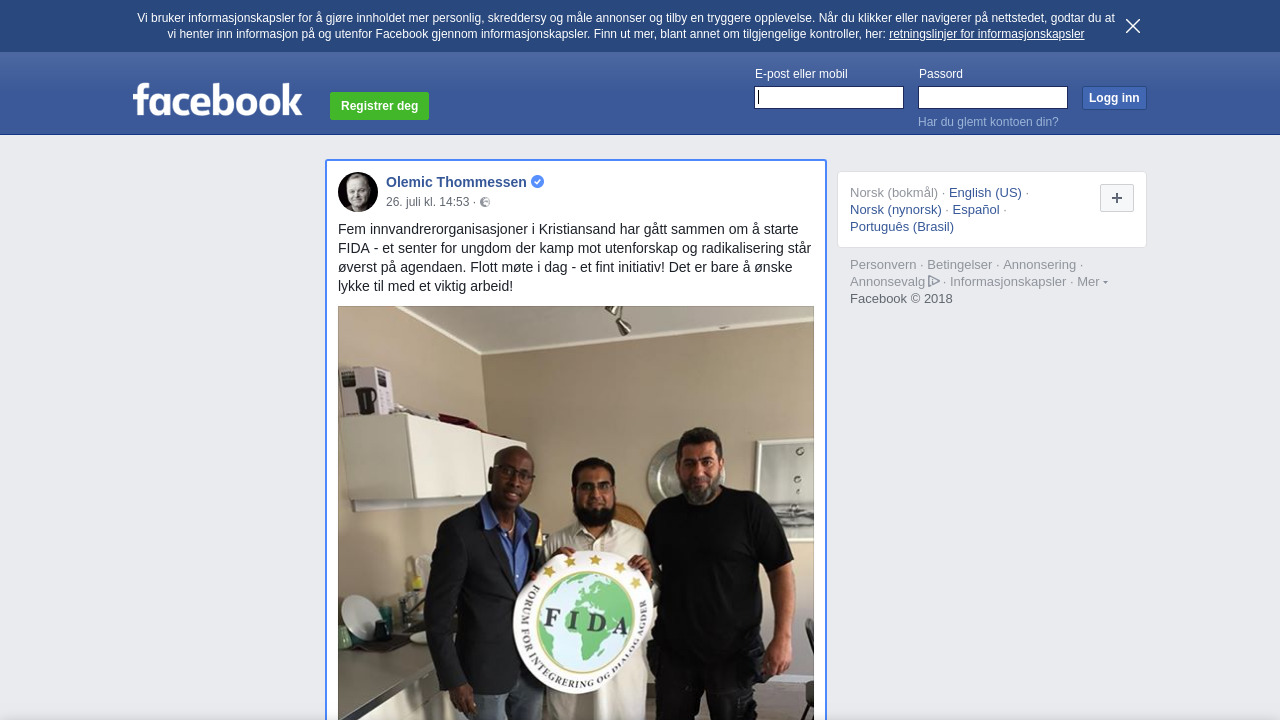The height and width of the screenshot is (720, 1280).
Task: Click the verified badge beside Olemic Thommessen
Action: 538,182
